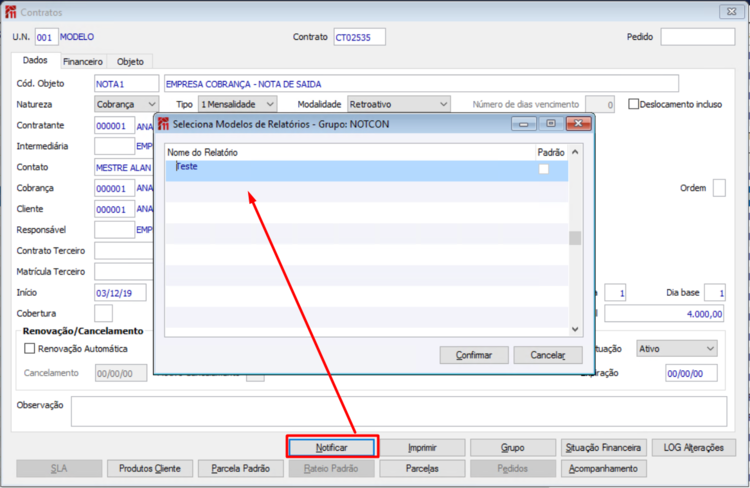Close the Seleciona Modelos de Relatórios dialog
This screenshot has width=750, height=488.
(x=578, y=124)
